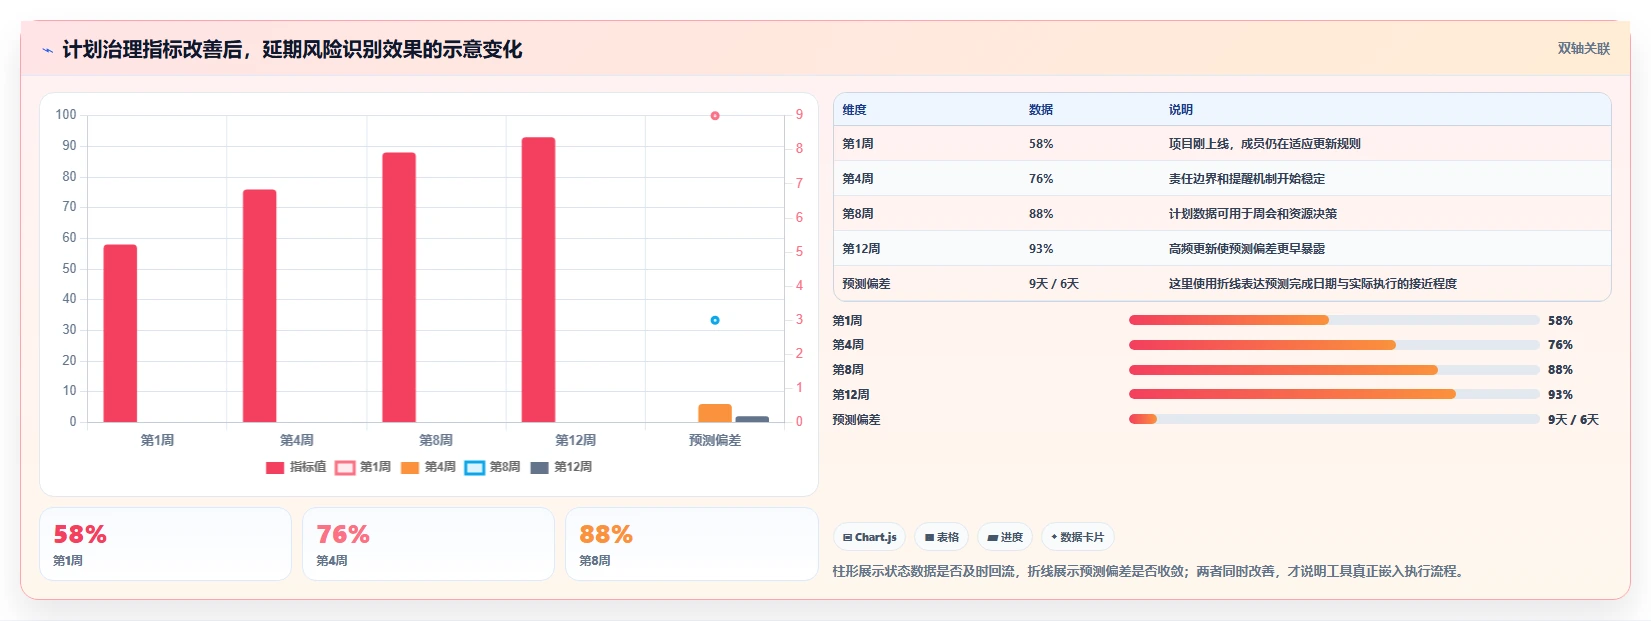Toggle the 第12周 gray legend item
Screen dimensions: 1651x621
[x=561, y=467]
